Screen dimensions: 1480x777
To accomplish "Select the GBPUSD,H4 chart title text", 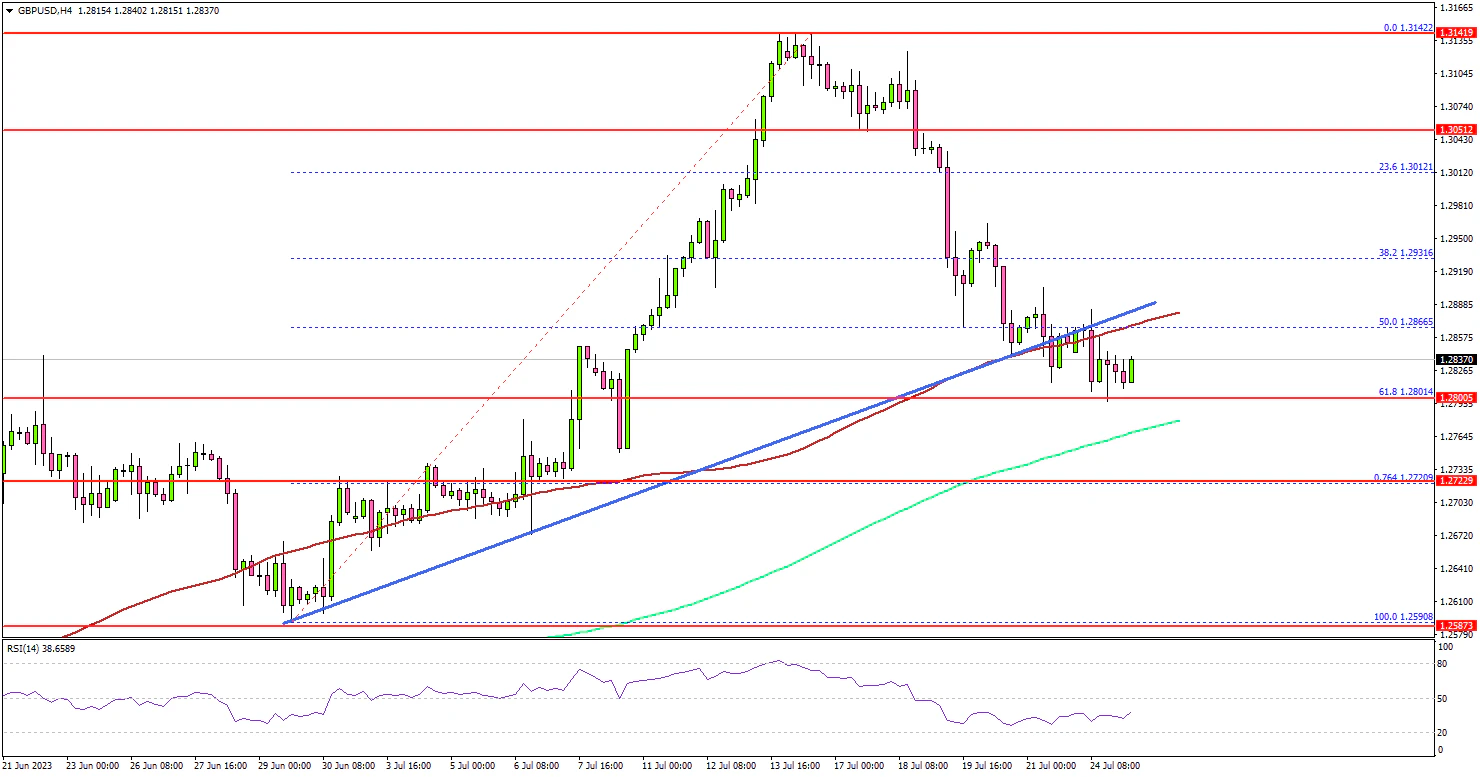I will [x=46, y=10].
